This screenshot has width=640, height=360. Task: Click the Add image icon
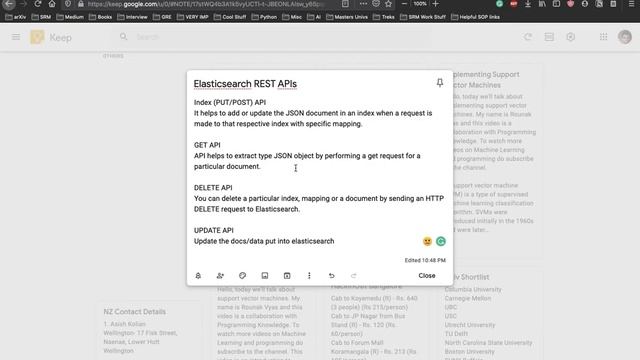(265, 276)
